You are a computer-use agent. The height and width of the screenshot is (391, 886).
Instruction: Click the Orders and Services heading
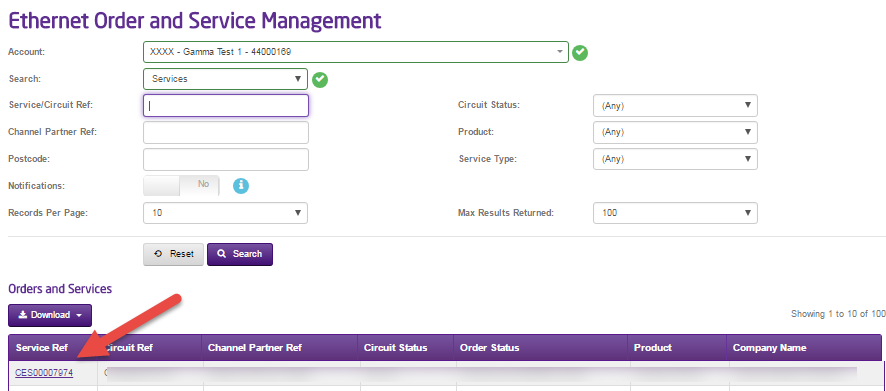(60, 289)
